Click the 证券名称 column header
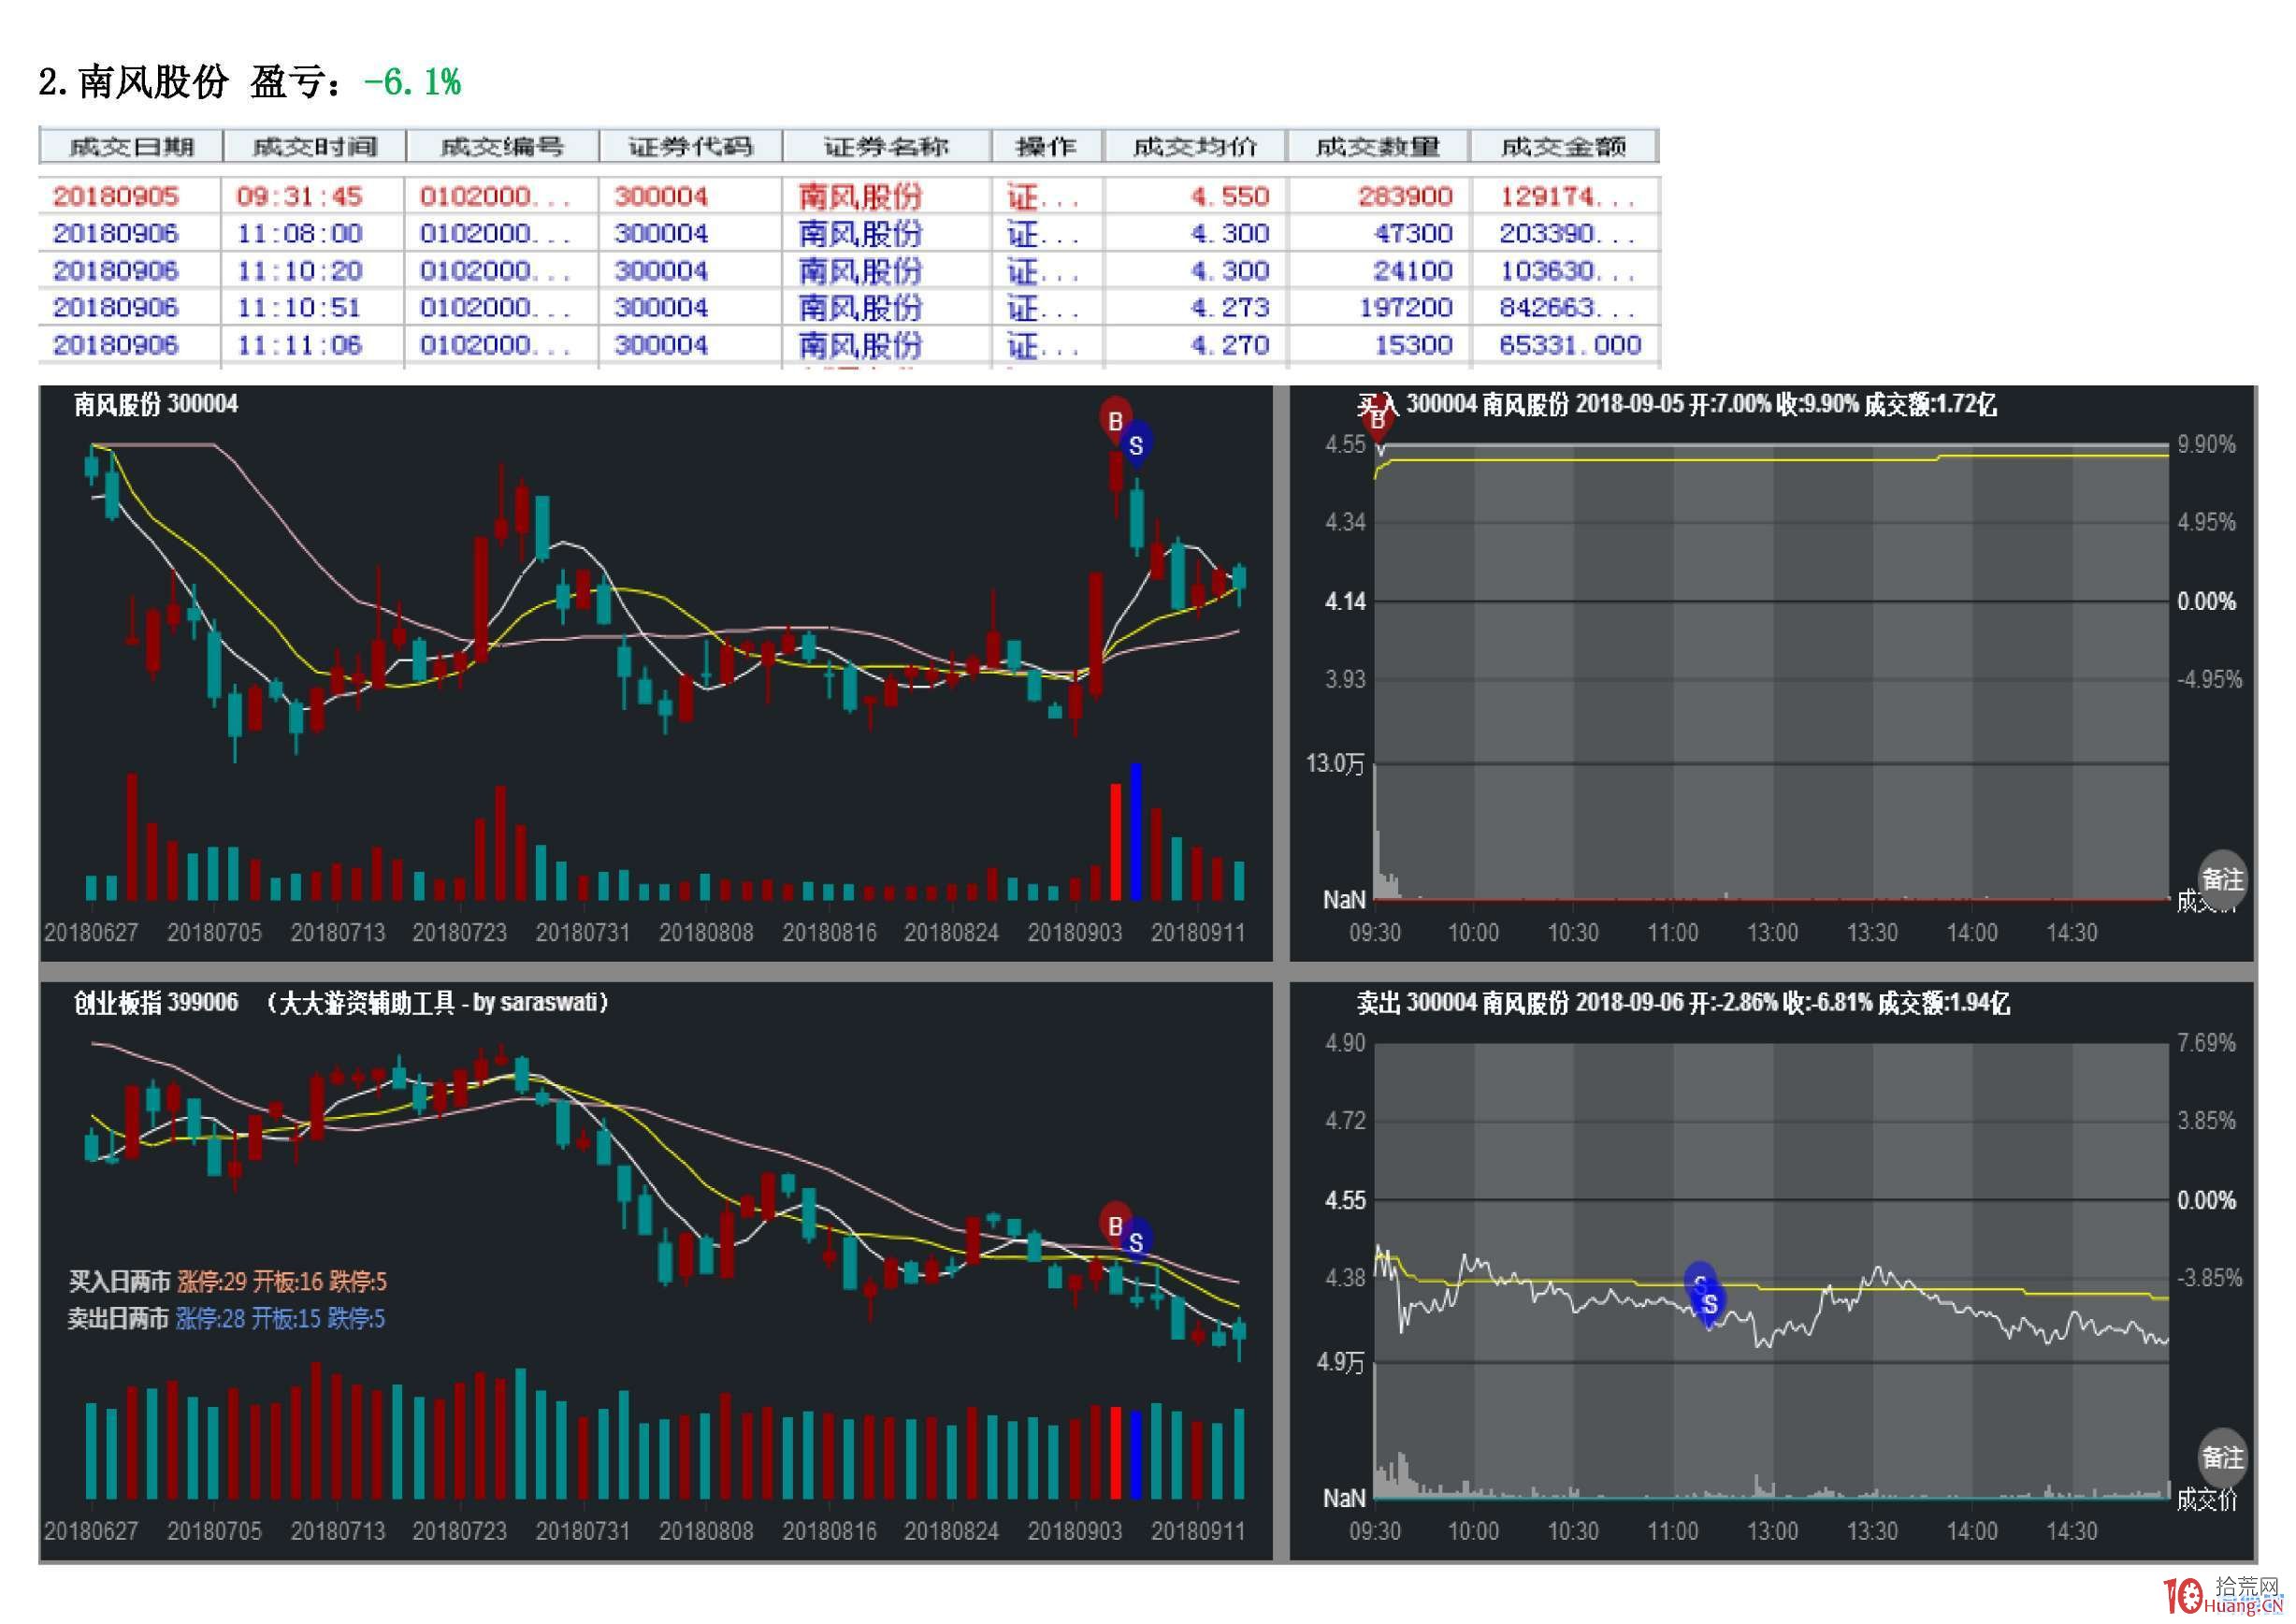This screenshot has height=1624, width=2296. pyautogui.click(x=886, y=147)
